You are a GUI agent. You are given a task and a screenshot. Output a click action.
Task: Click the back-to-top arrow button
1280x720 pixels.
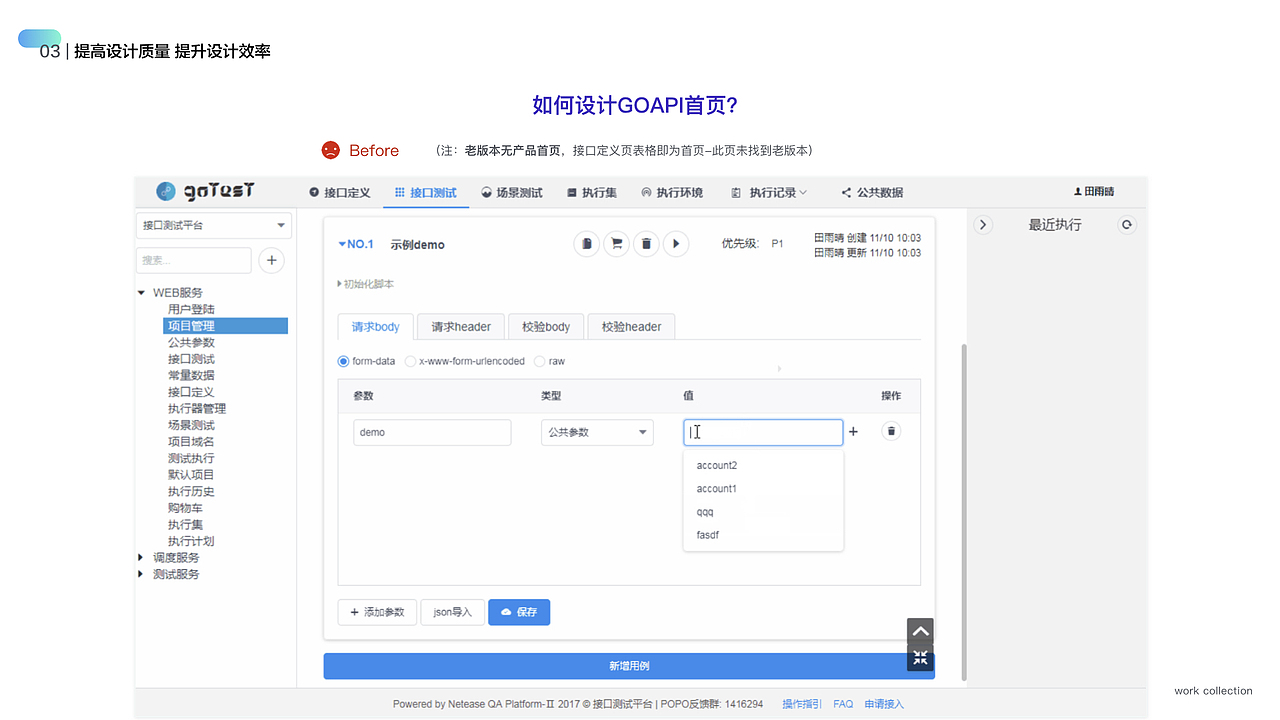920,631
